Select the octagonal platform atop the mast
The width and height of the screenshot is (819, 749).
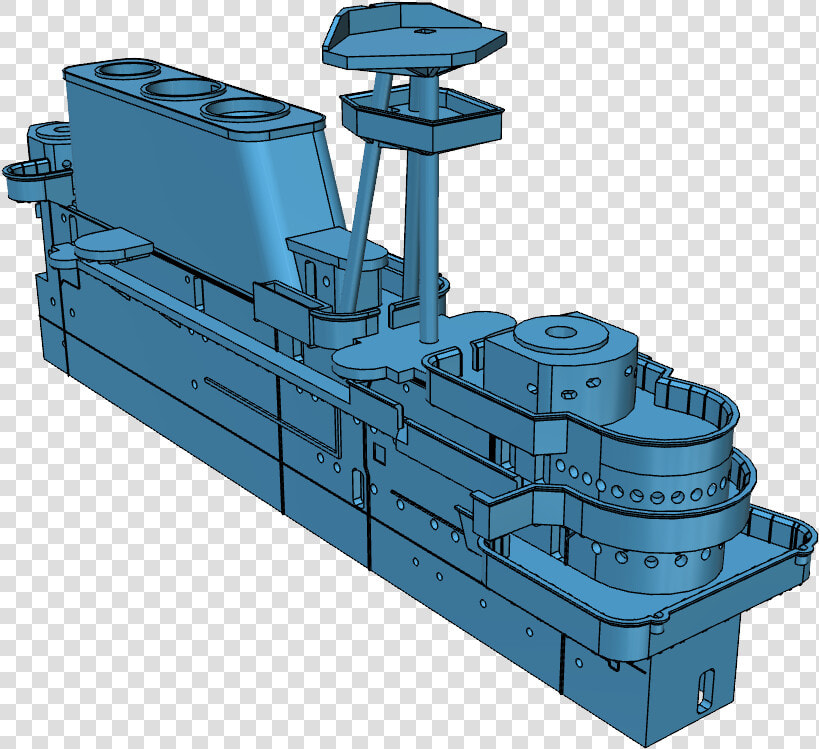pyautogui.click(x=414, y=38)
